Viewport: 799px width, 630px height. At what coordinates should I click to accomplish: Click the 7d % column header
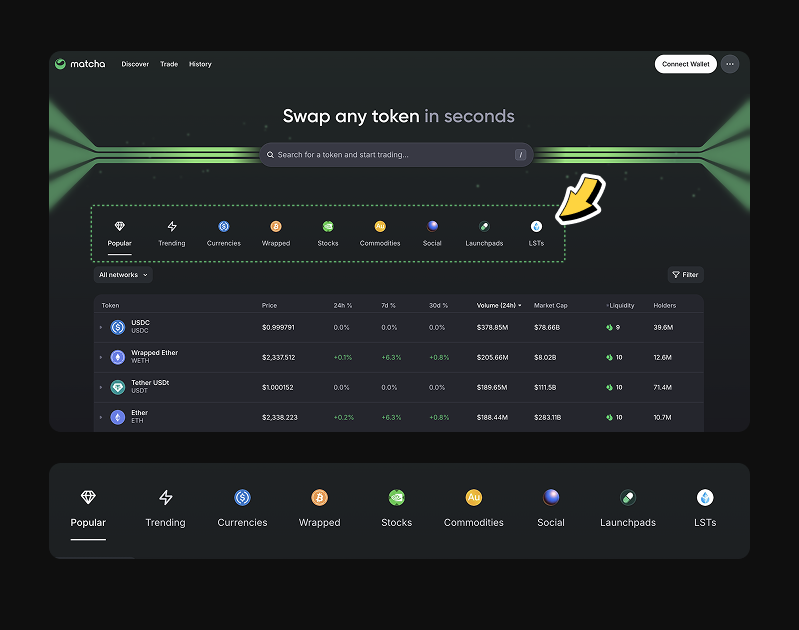point(388,305)
